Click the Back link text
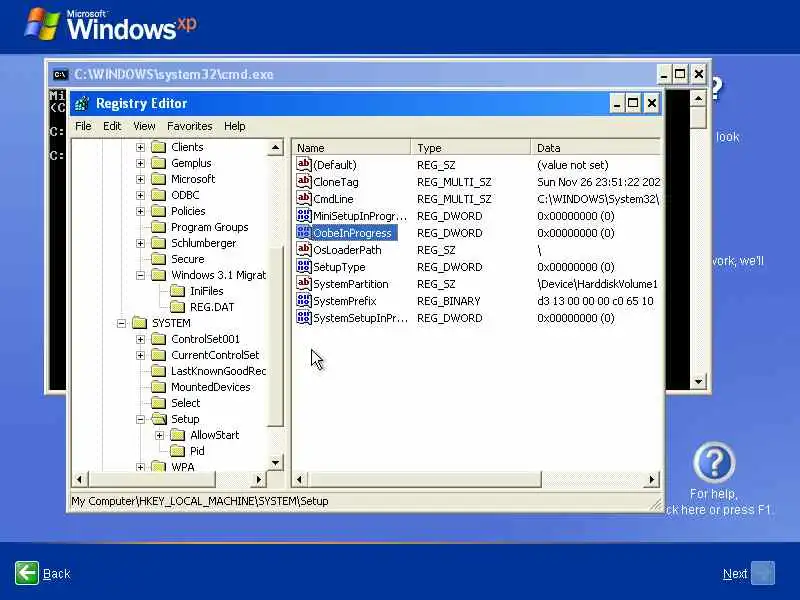Viewport: 800px width, 600px height. [x=57, y=574]
